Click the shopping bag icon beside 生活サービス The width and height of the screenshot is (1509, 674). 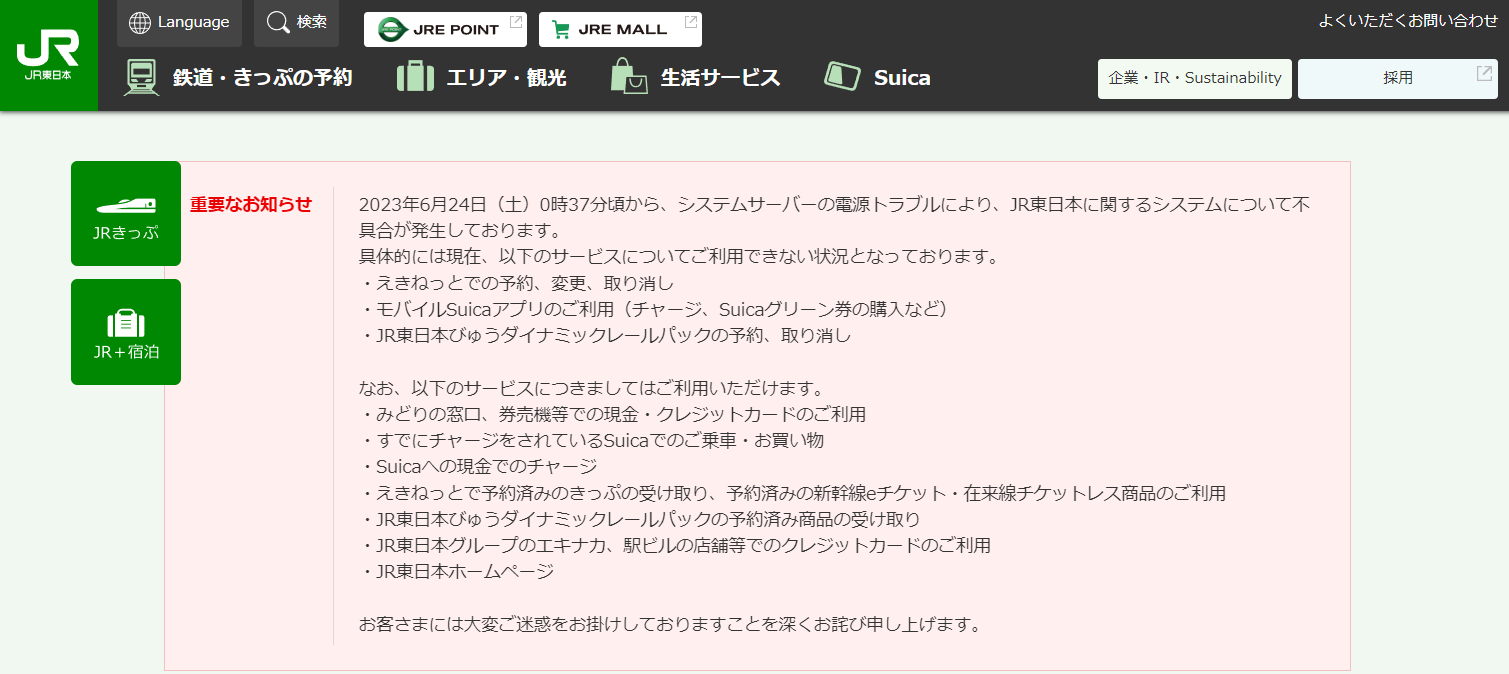click(x=629, y=77)
